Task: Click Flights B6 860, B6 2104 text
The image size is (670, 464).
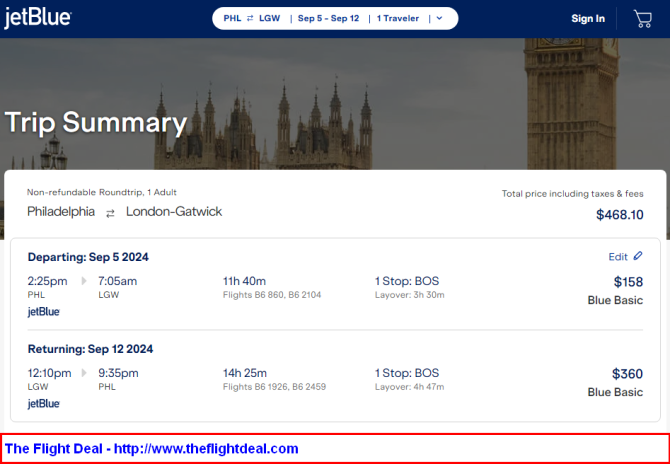Action: pos(272,295)
